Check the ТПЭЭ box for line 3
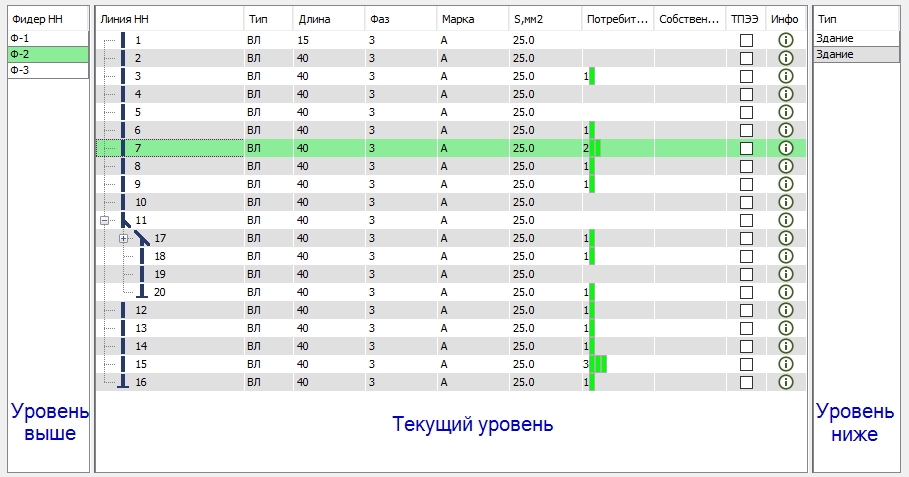This screenshot has height=477, width=909. pyautogui.click(x=747, y=76)
